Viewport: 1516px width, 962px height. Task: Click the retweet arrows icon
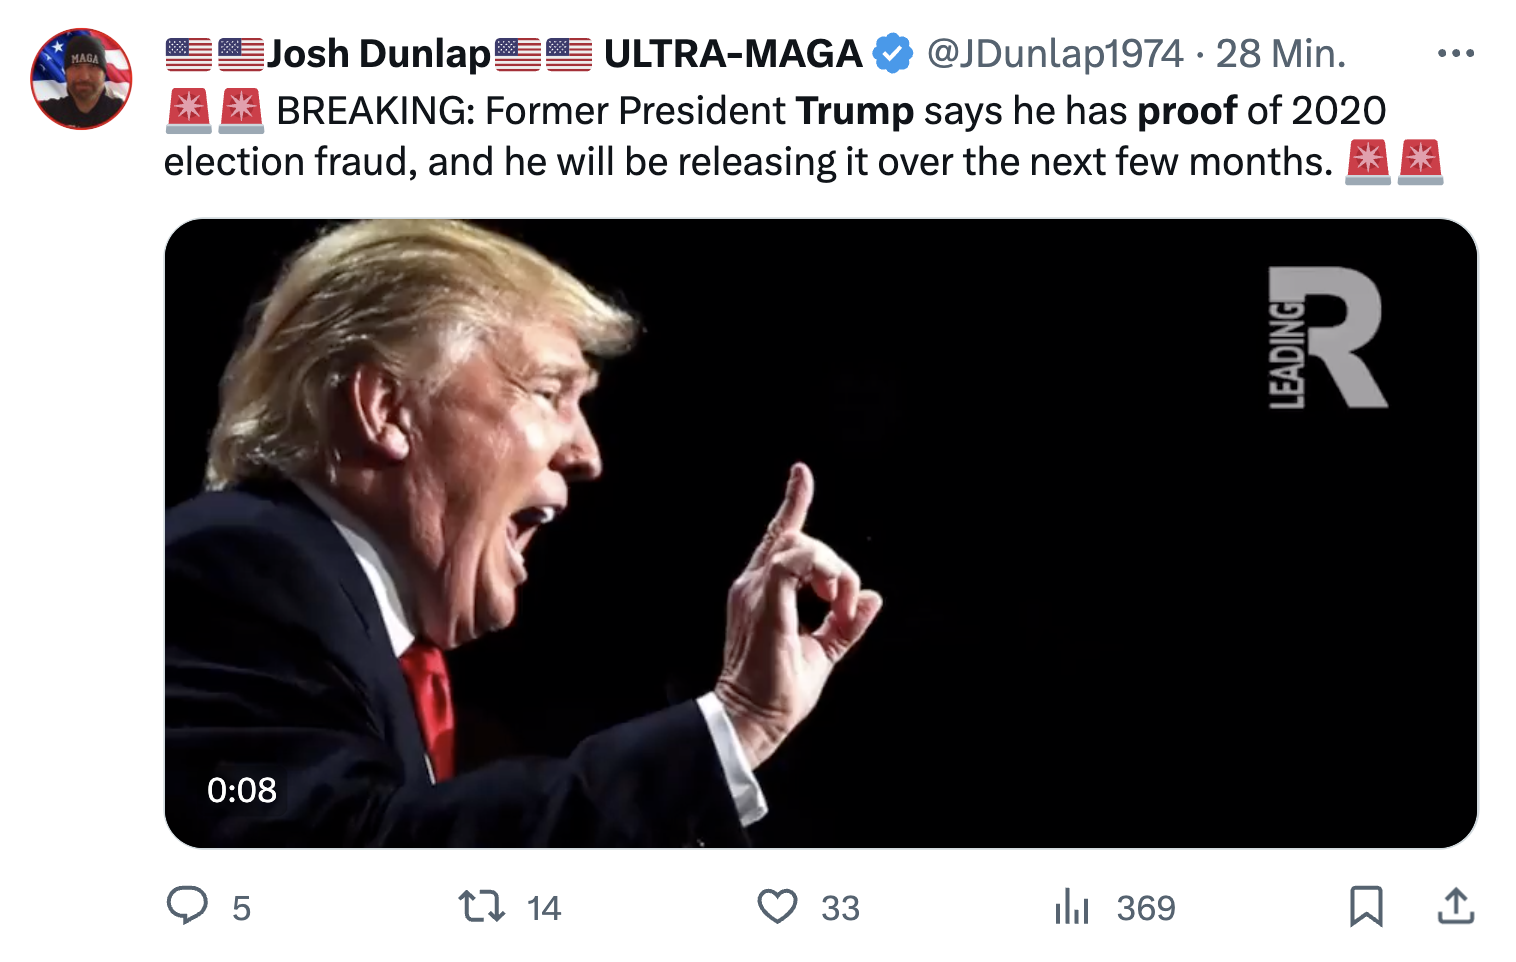(x=481, y=906)
